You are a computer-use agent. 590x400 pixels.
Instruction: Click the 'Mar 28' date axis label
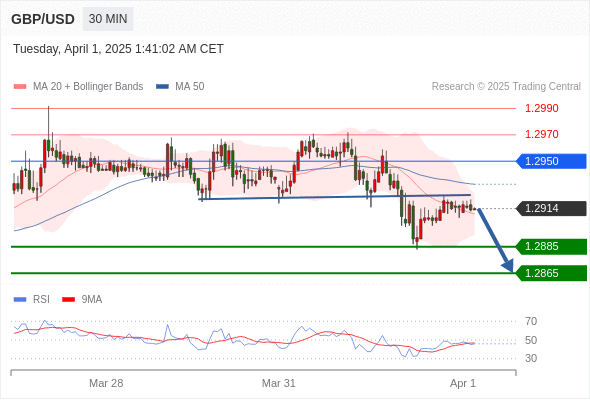pyautogui.click(x=106, y=383)
